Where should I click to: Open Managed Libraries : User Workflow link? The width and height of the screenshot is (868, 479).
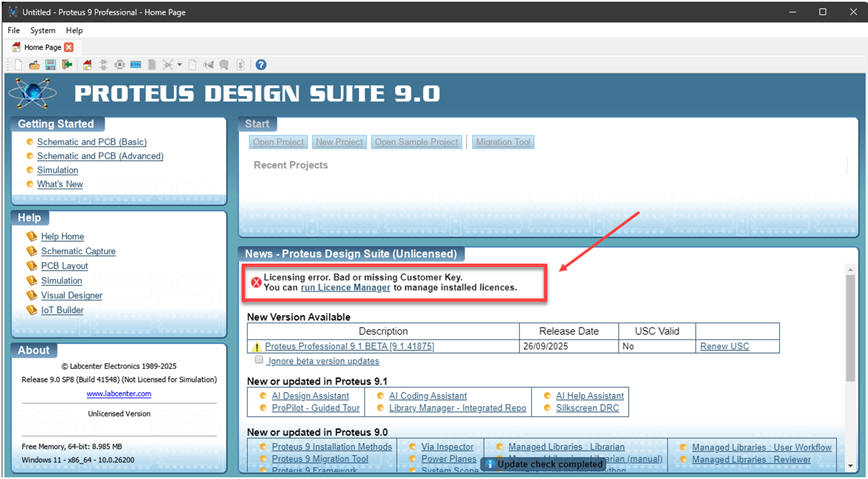[x=762, y=447]
